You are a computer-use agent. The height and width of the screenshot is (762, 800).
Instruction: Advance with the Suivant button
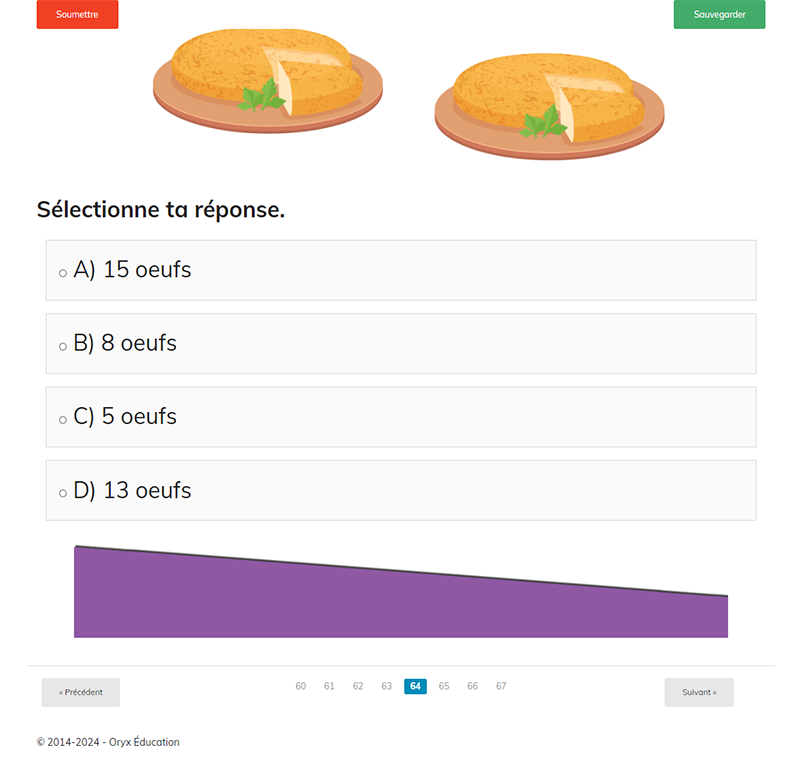tap(699, 692)
